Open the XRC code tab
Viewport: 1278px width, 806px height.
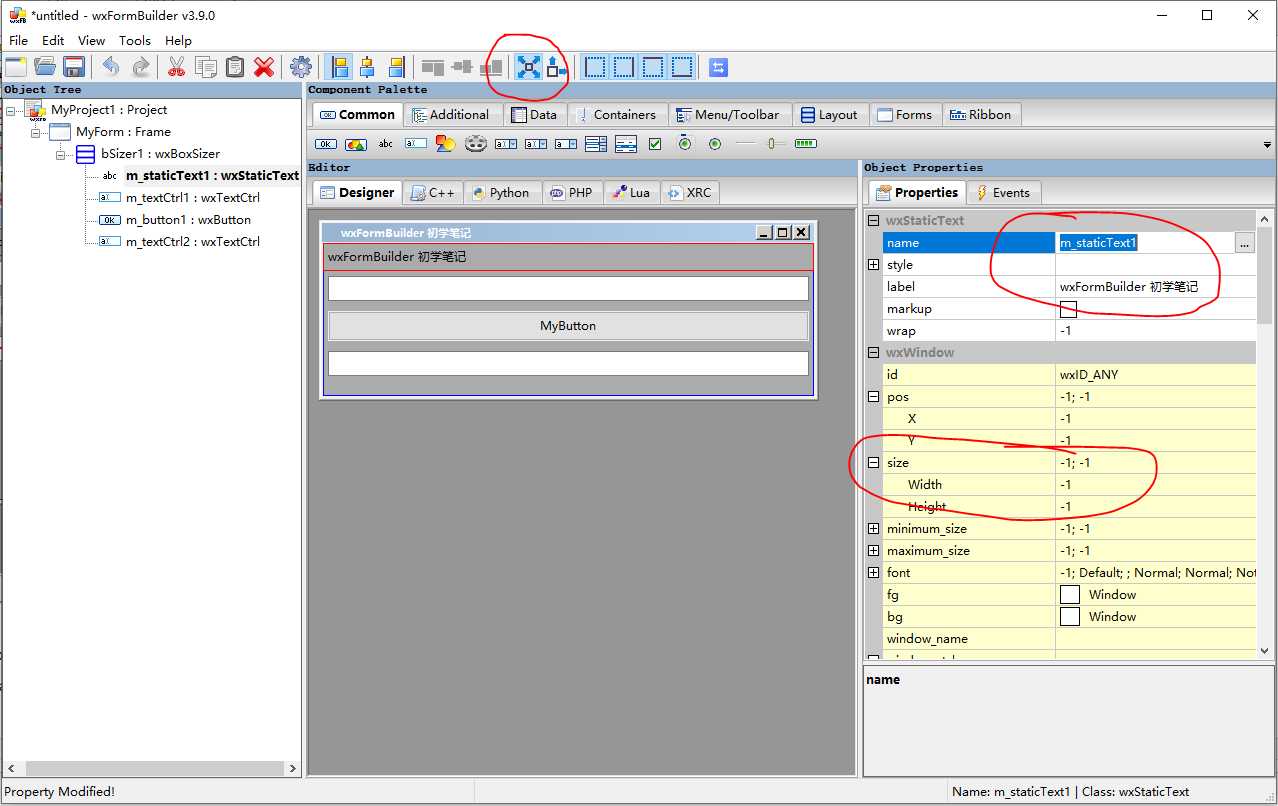pyautogui.click(x=690, y=193)
